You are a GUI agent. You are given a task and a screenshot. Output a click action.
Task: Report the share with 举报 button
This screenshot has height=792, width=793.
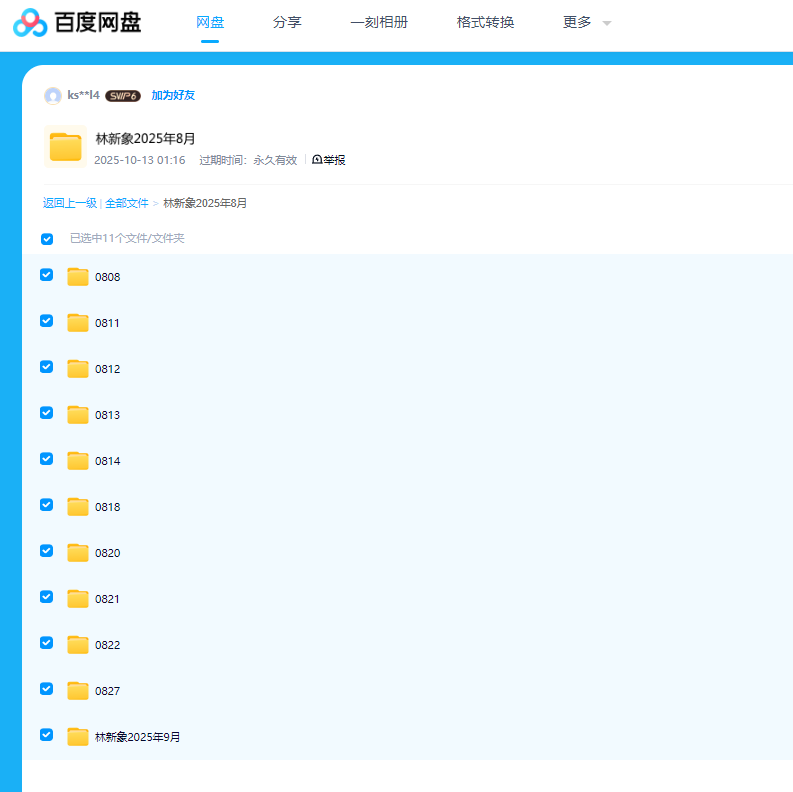tap(329, 160)
